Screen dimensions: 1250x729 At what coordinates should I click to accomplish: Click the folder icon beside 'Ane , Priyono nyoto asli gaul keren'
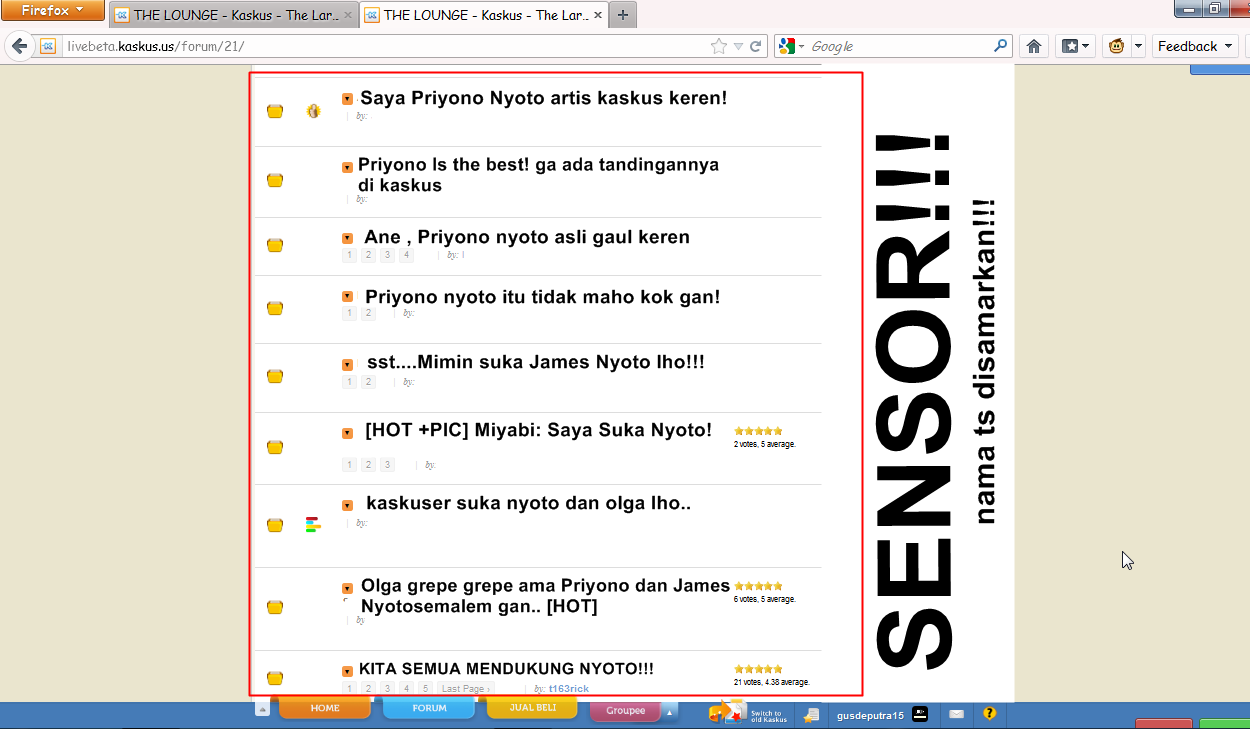point(275,245)
